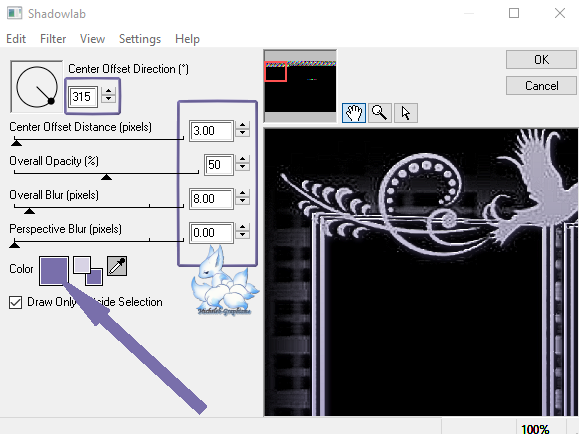Click the swap colors overlapping squares icon
Screen dimensions: 579x434
pos(88,271)
